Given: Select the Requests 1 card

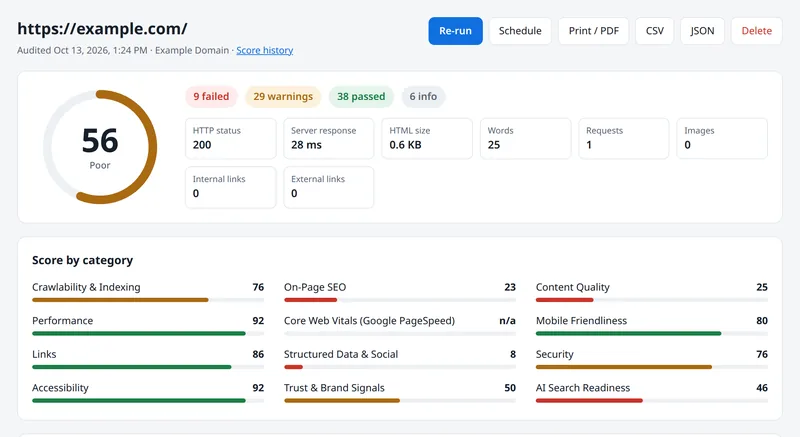Looking at the screenshot, I should (x=623, y=138).
